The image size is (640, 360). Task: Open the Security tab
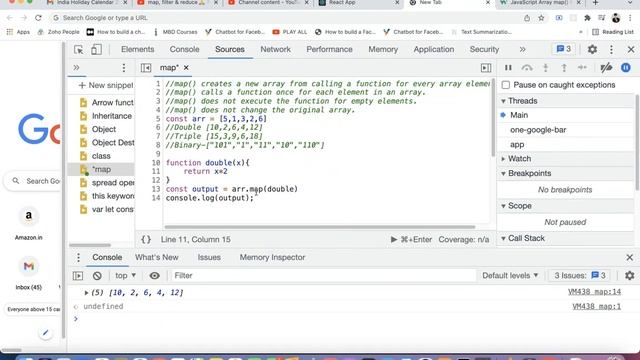pyautogui.click(x=484, y=49)
